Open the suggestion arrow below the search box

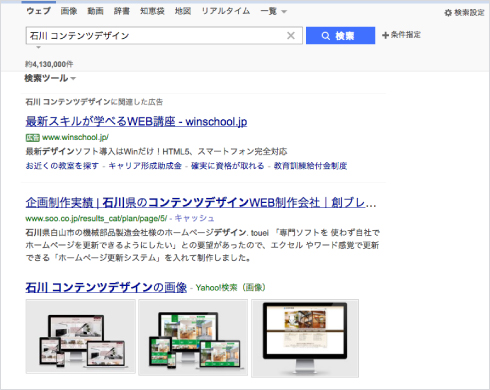38,48
